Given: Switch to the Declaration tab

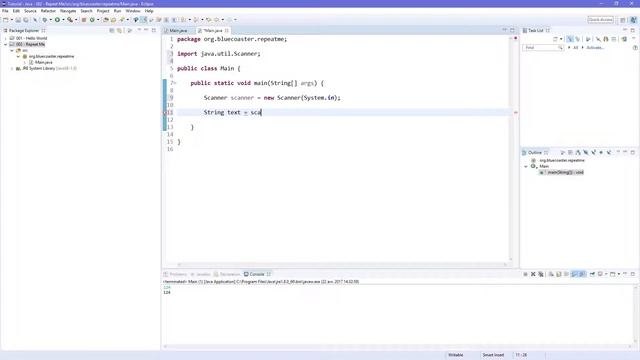Looking at the screenshot, I should 227,274.
